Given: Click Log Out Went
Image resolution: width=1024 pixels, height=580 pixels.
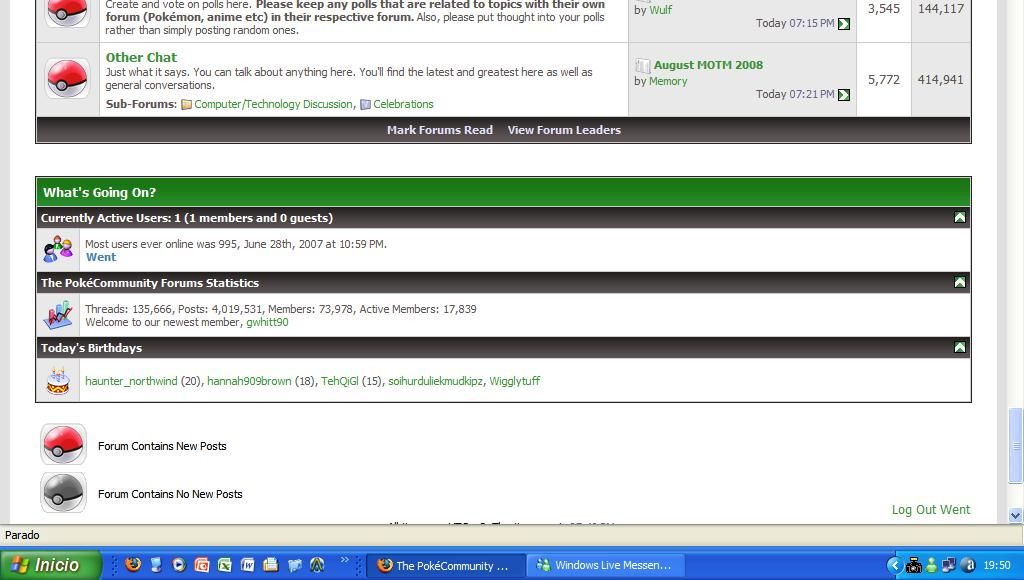Looking at the screenshot, I should 931,509.
